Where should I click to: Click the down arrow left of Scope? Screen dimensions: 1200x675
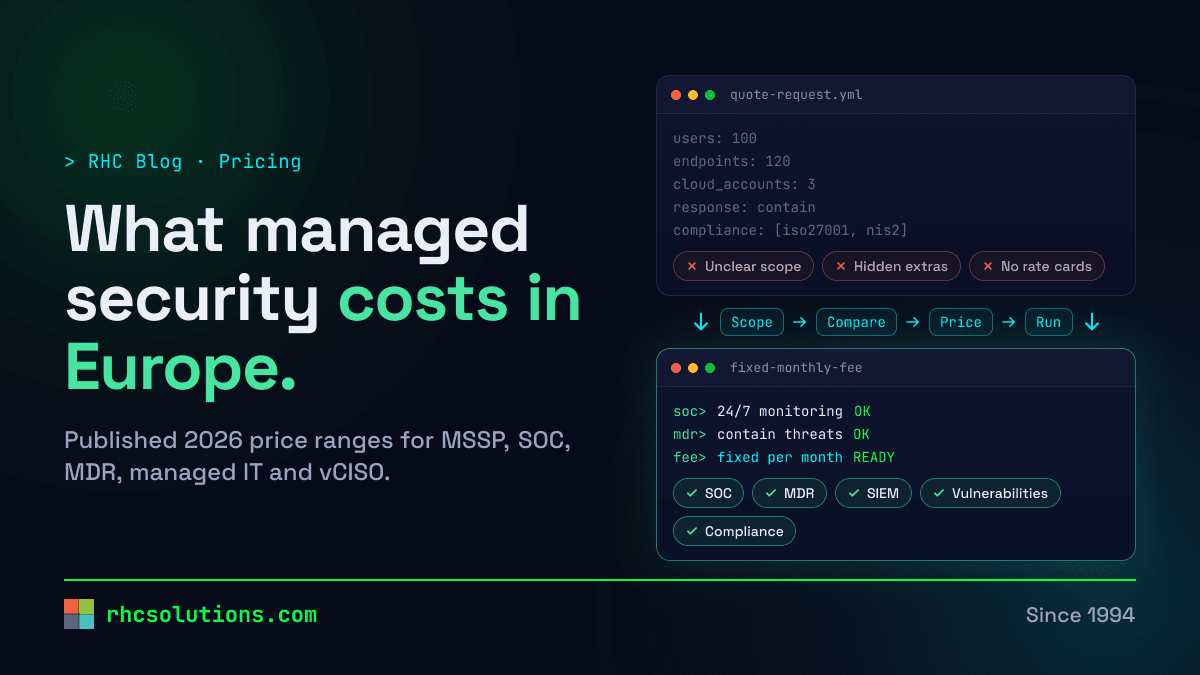point(701,322)
